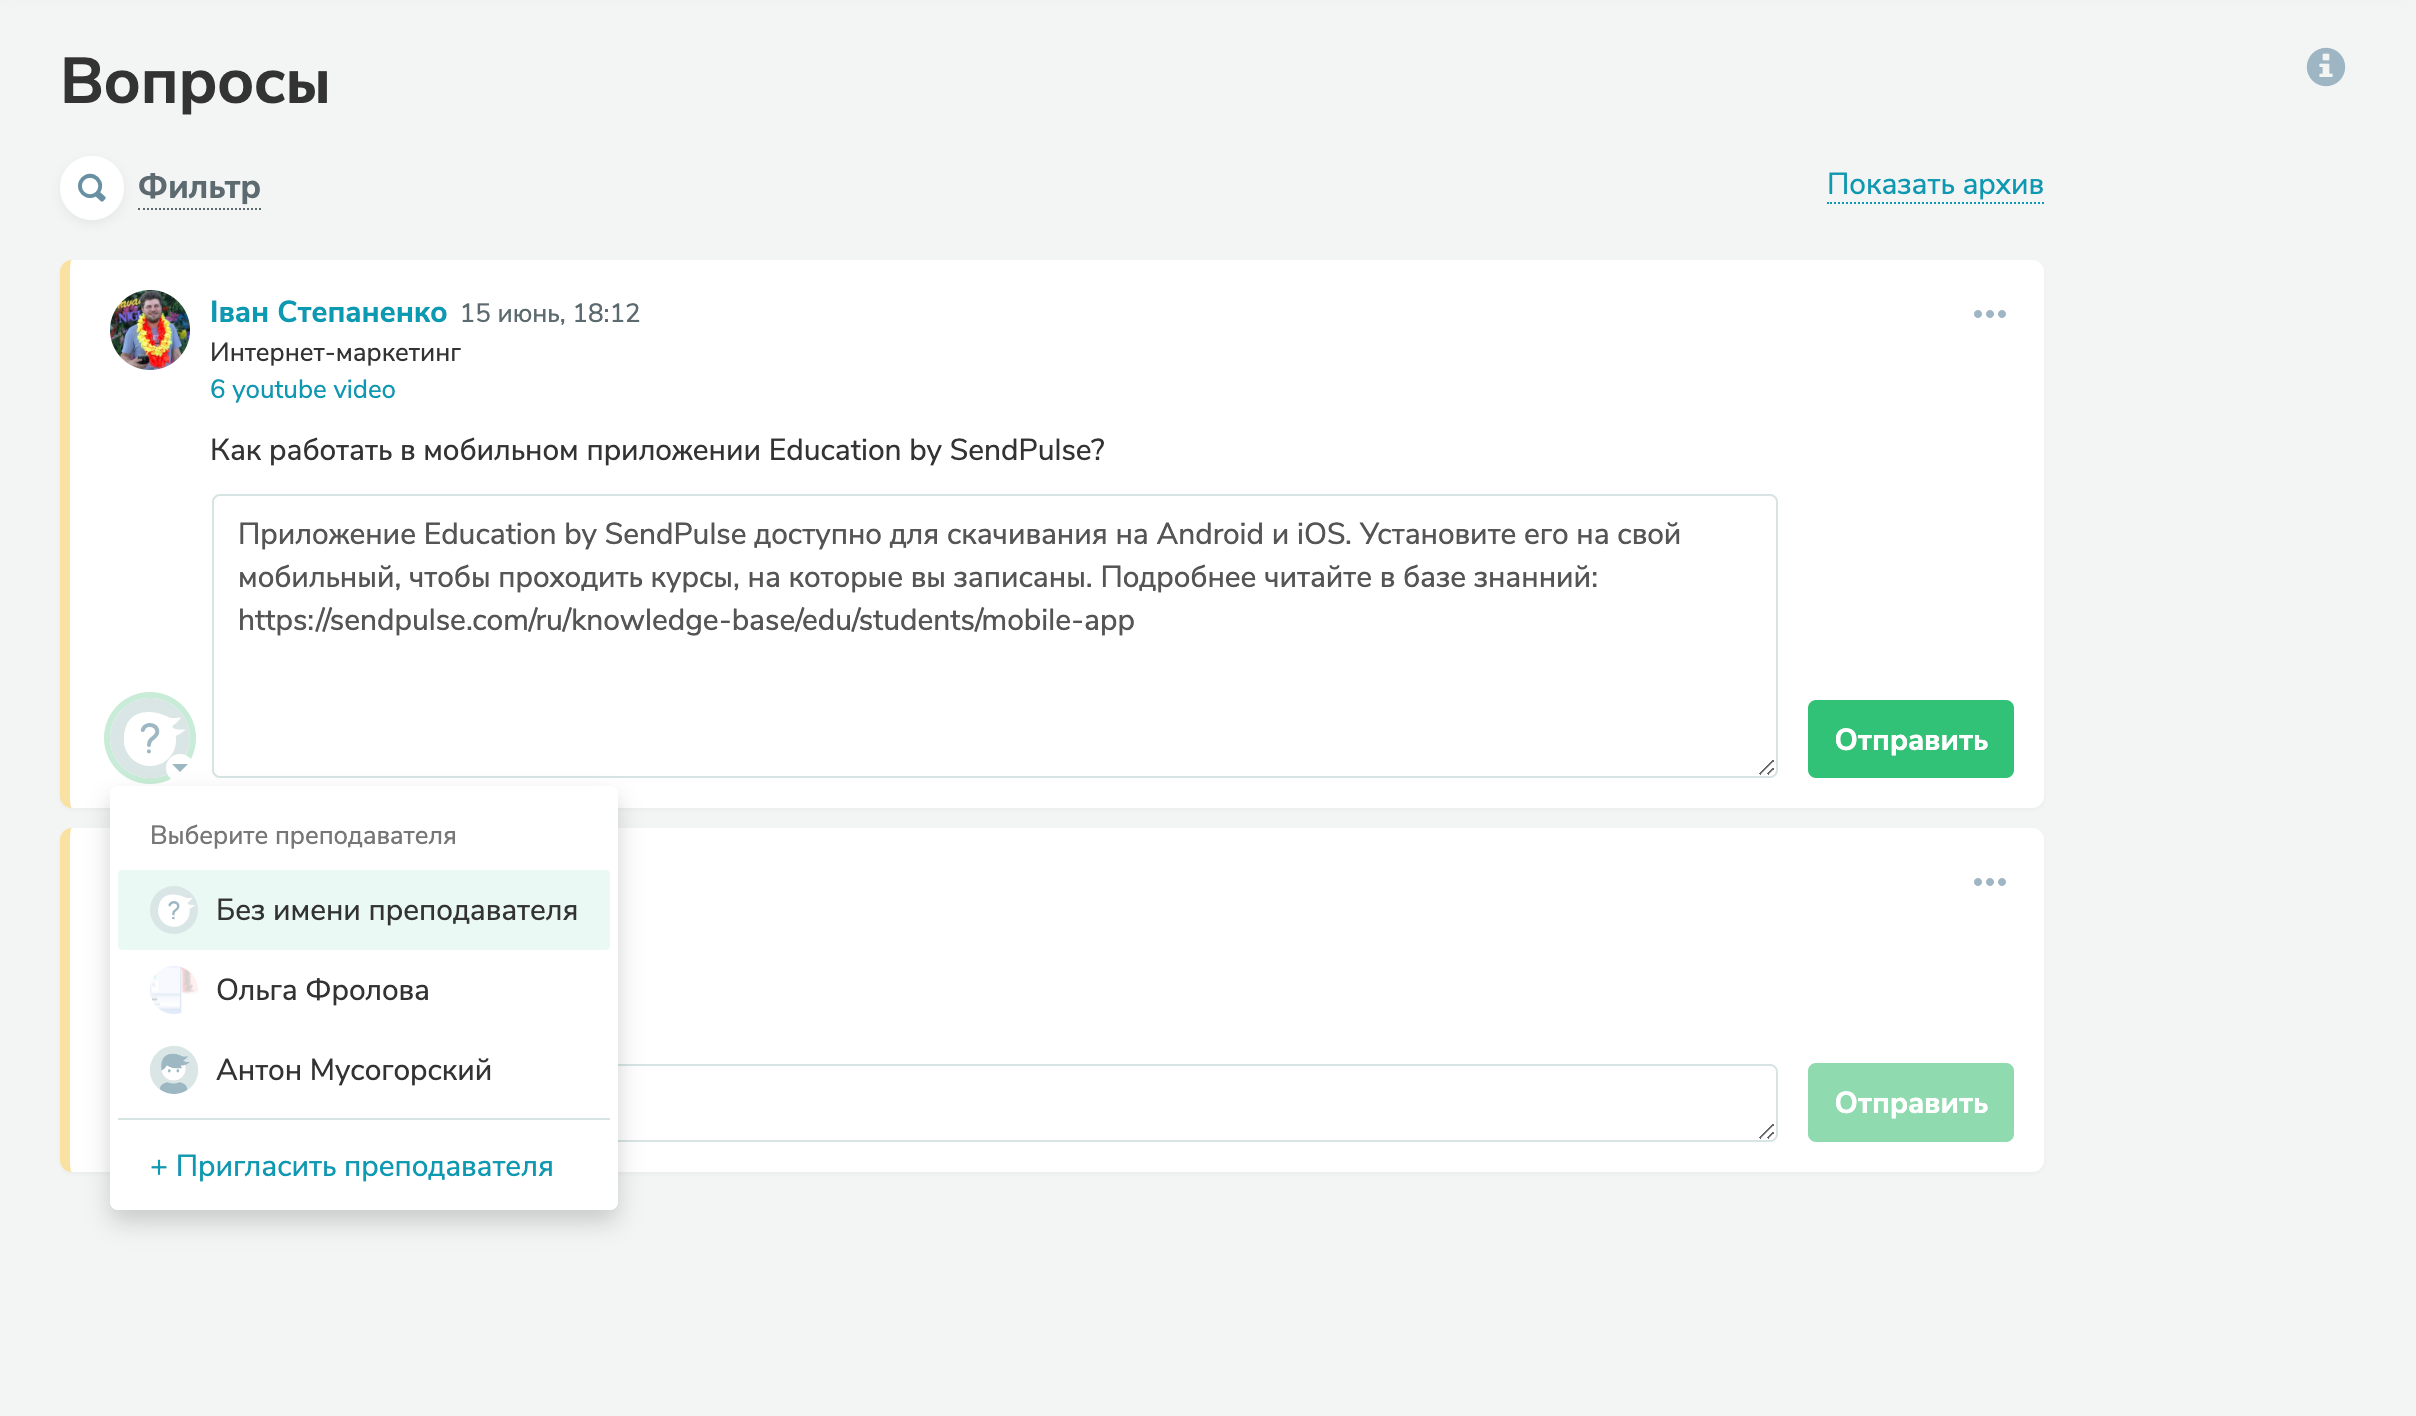Viewport: 2416px width, 1416px height.
Task: Click the search magnifier icon
Action: [92, 187]
